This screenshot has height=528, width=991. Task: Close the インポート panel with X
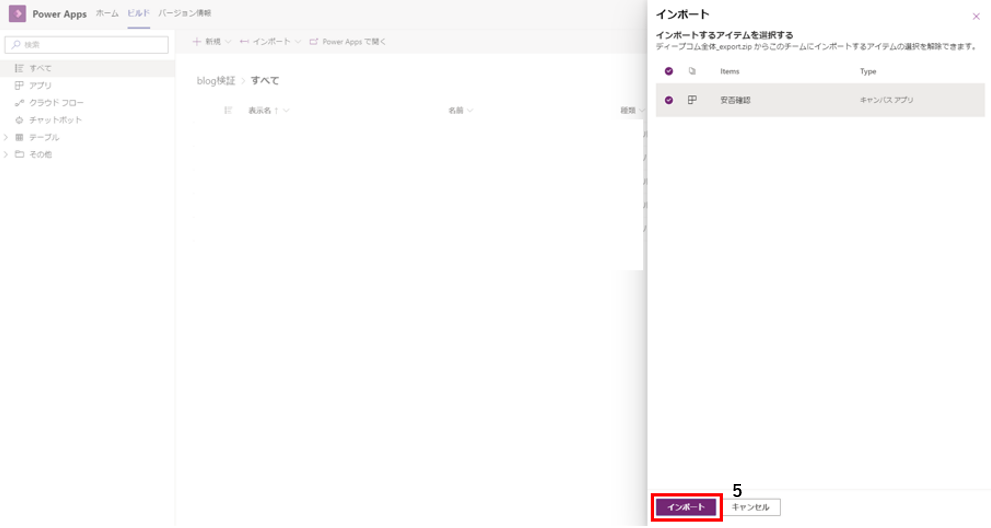coord(976,16)
